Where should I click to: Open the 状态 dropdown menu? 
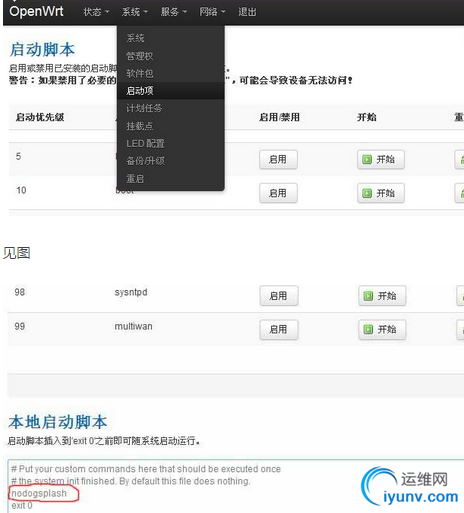click(x=96, y=12)
